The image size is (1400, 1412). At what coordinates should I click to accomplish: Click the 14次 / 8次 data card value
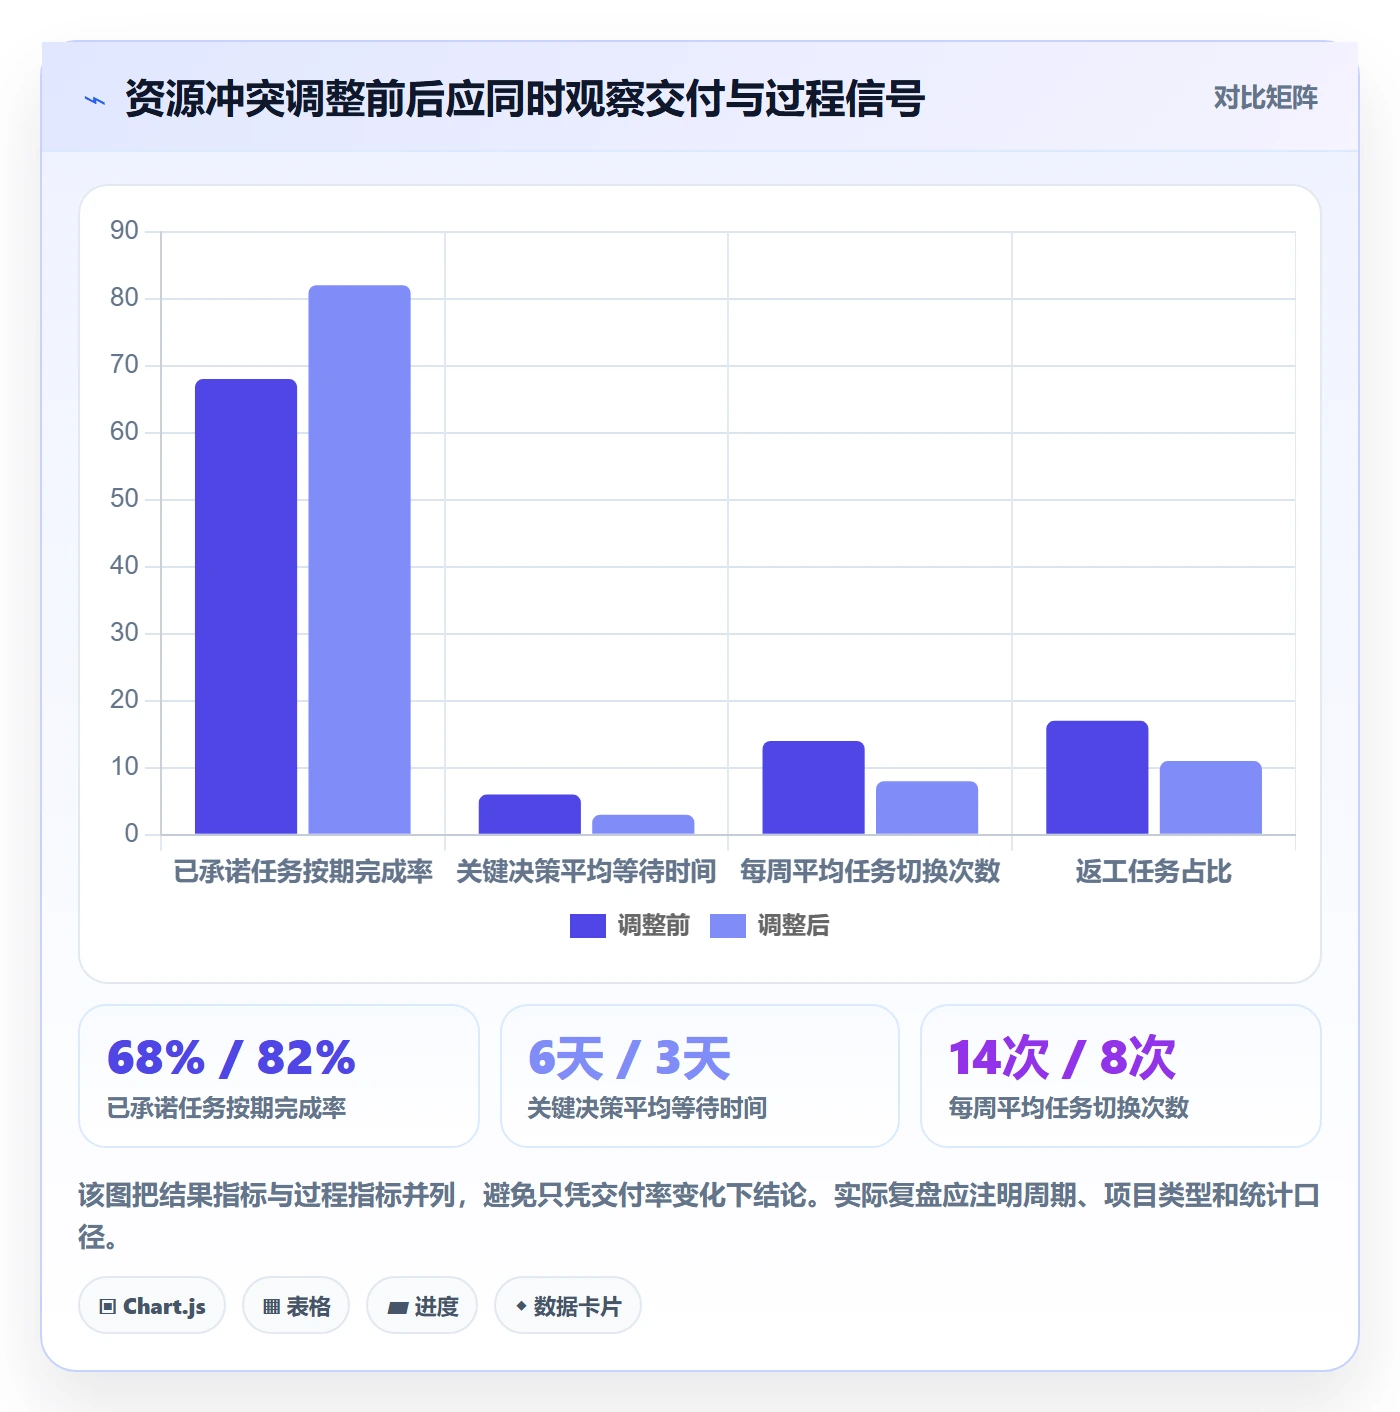(x=1062, y=1058)
